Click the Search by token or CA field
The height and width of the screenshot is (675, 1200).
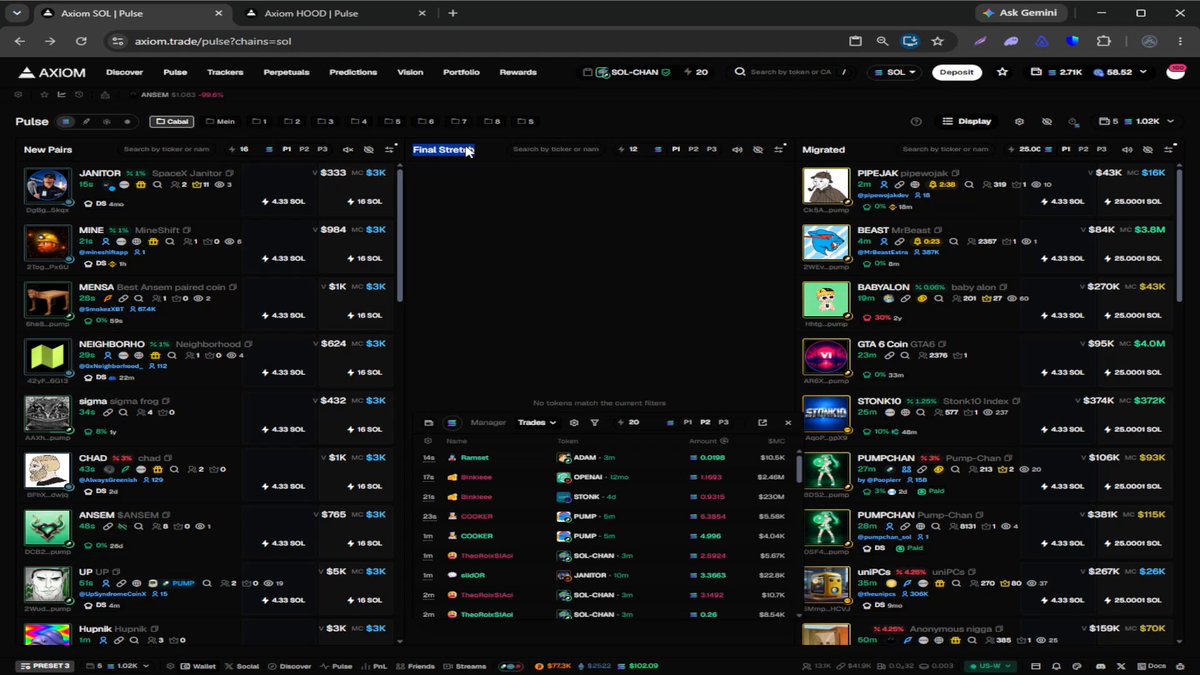[790, 72]
